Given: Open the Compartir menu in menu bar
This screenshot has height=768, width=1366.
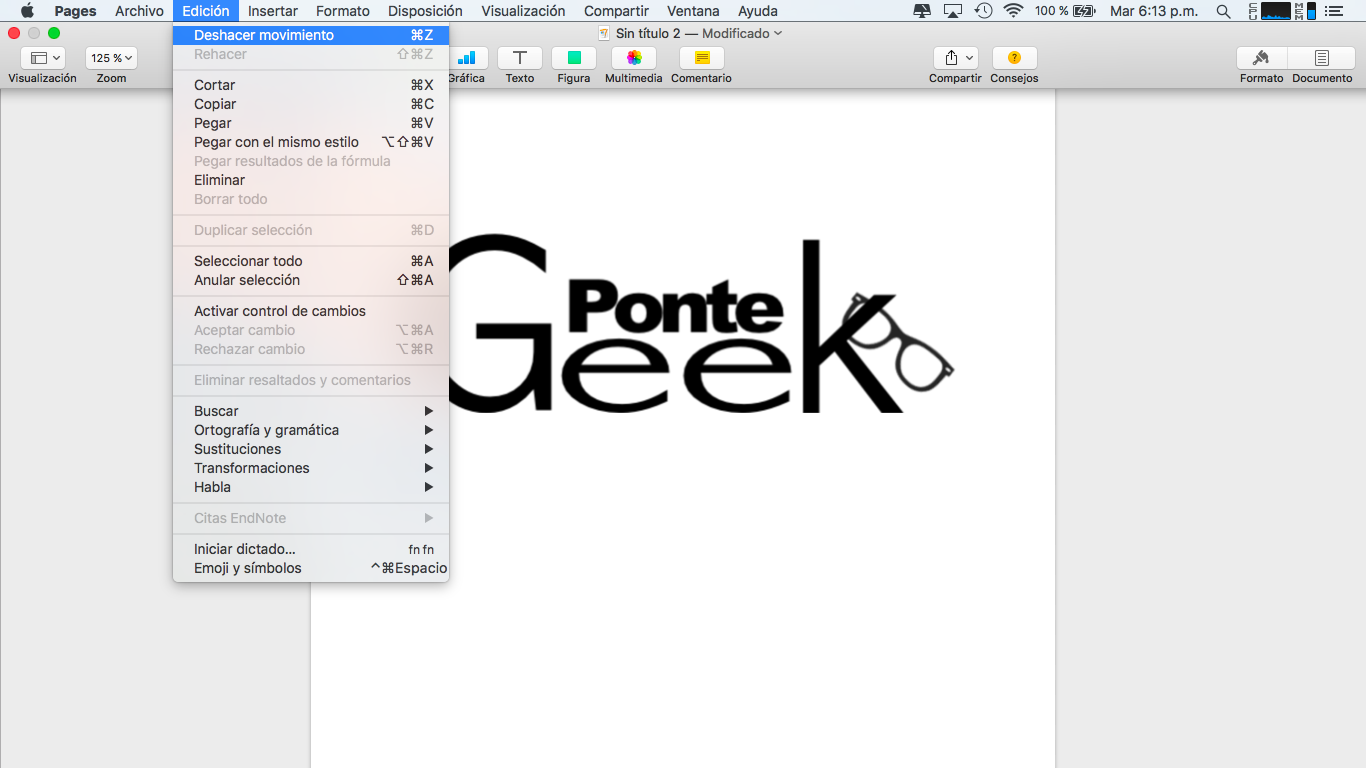Looking at the screenshot, I should (616, 11).
